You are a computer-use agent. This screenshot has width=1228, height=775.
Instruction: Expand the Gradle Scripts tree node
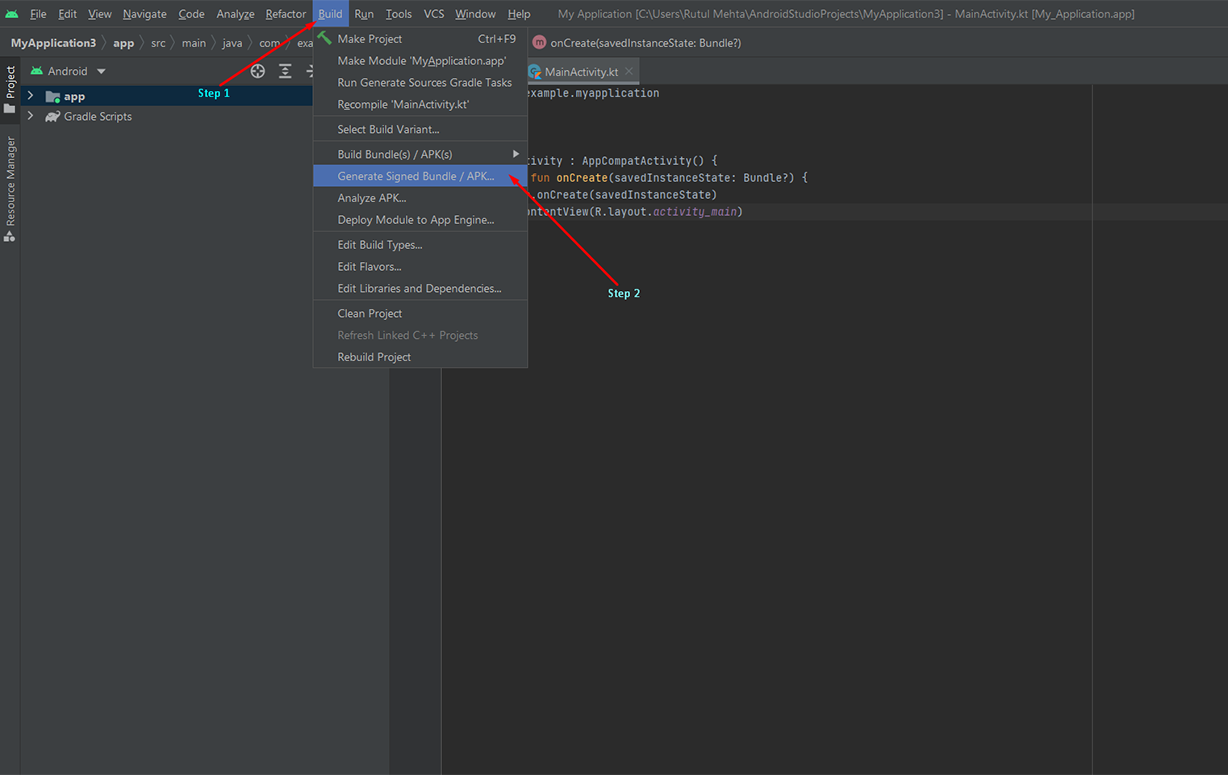click(x=30, y=116)
